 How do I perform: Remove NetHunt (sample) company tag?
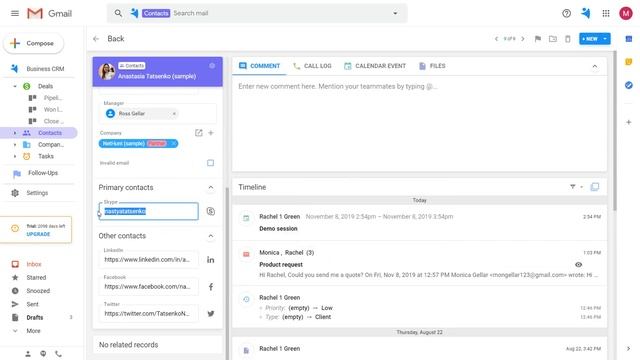point(173,143)
